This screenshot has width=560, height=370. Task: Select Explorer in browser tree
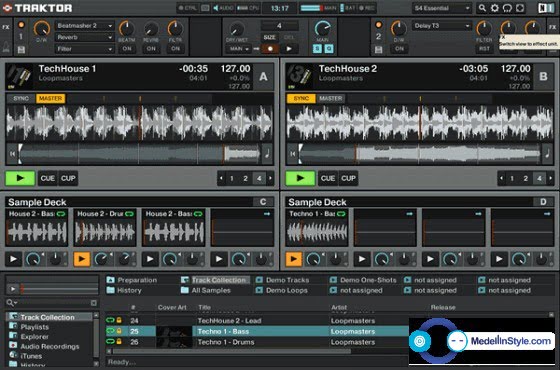34,336
